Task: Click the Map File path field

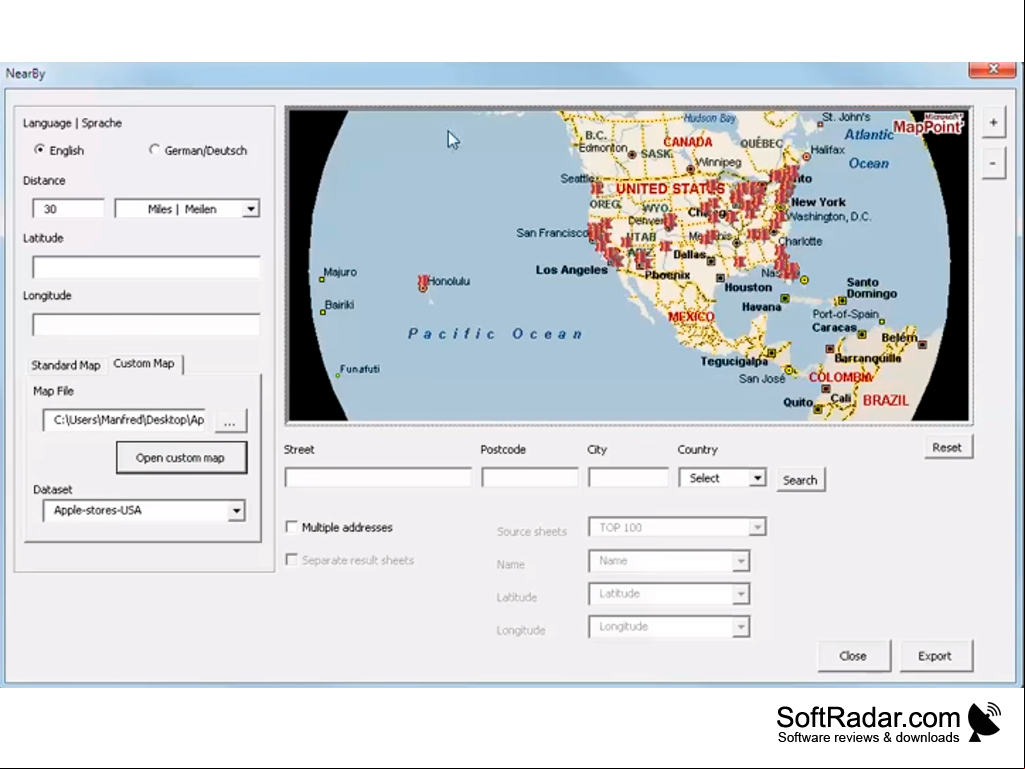Action: pyautogui.click(x=126, y=420)
